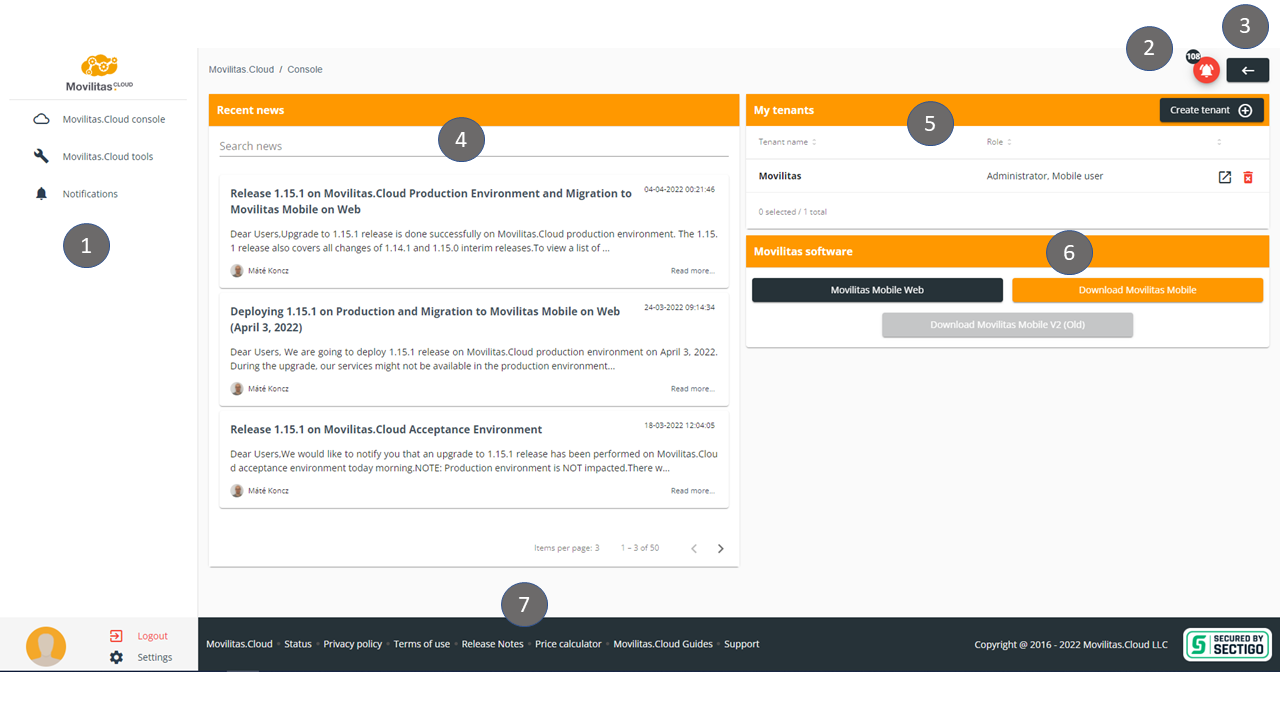Click the cloud icon beside Movilitas.Cloud console
1280x720 pixels.
(41, 119)
